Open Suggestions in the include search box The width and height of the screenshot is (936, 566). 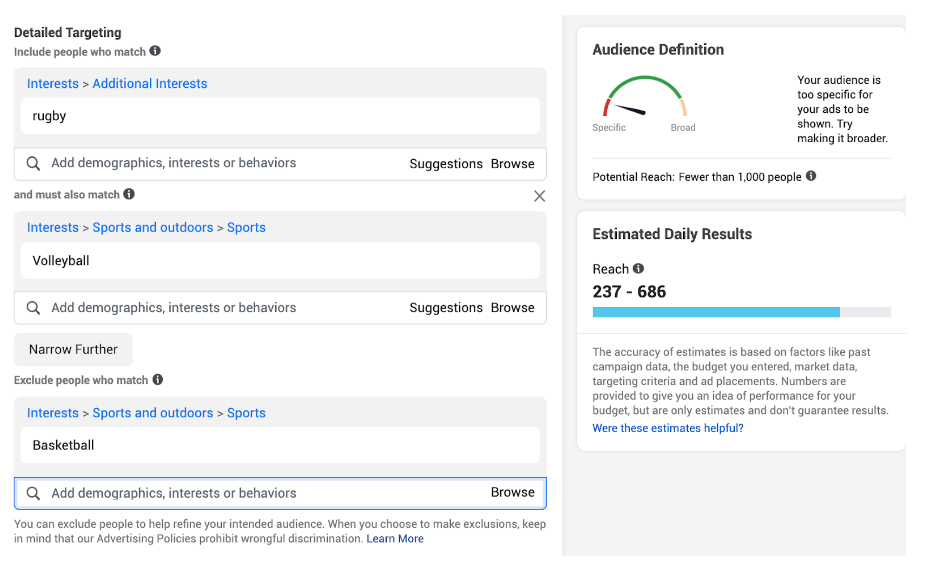coord(446,164)
